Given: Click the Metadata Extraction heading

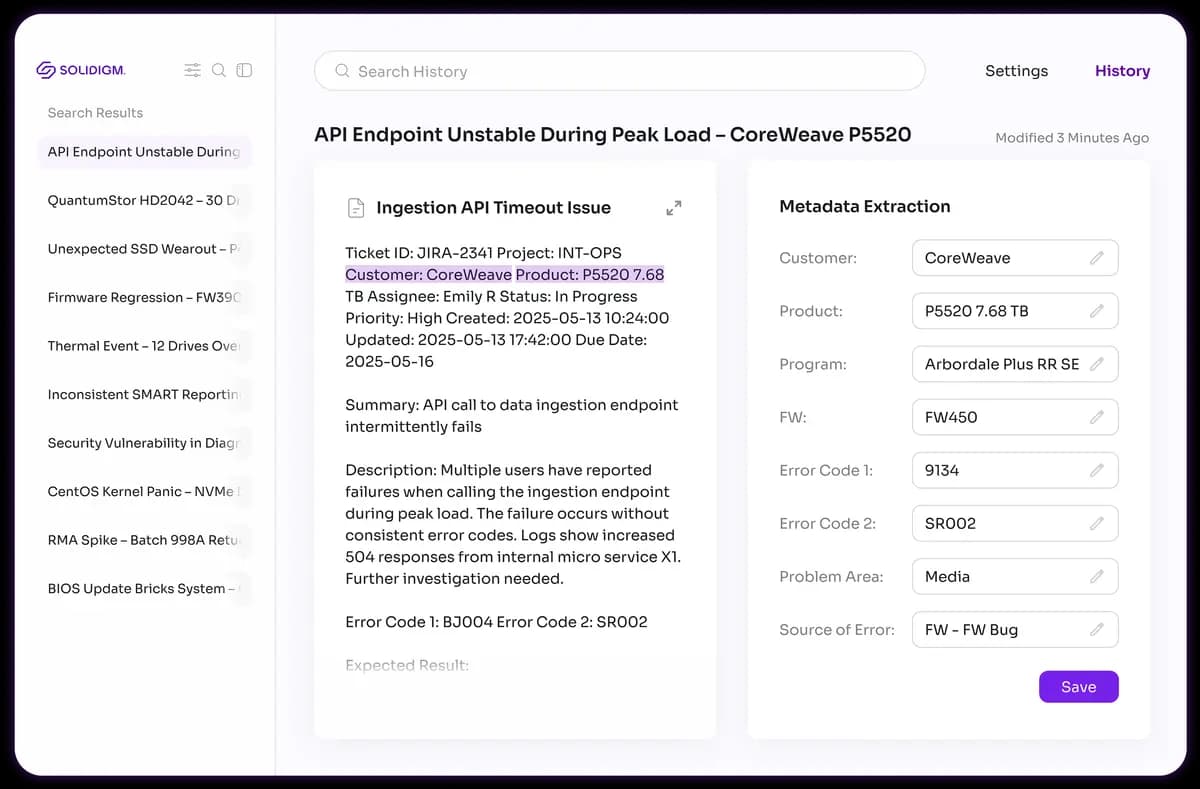Looking at the screenshot, I should point(865,207).
